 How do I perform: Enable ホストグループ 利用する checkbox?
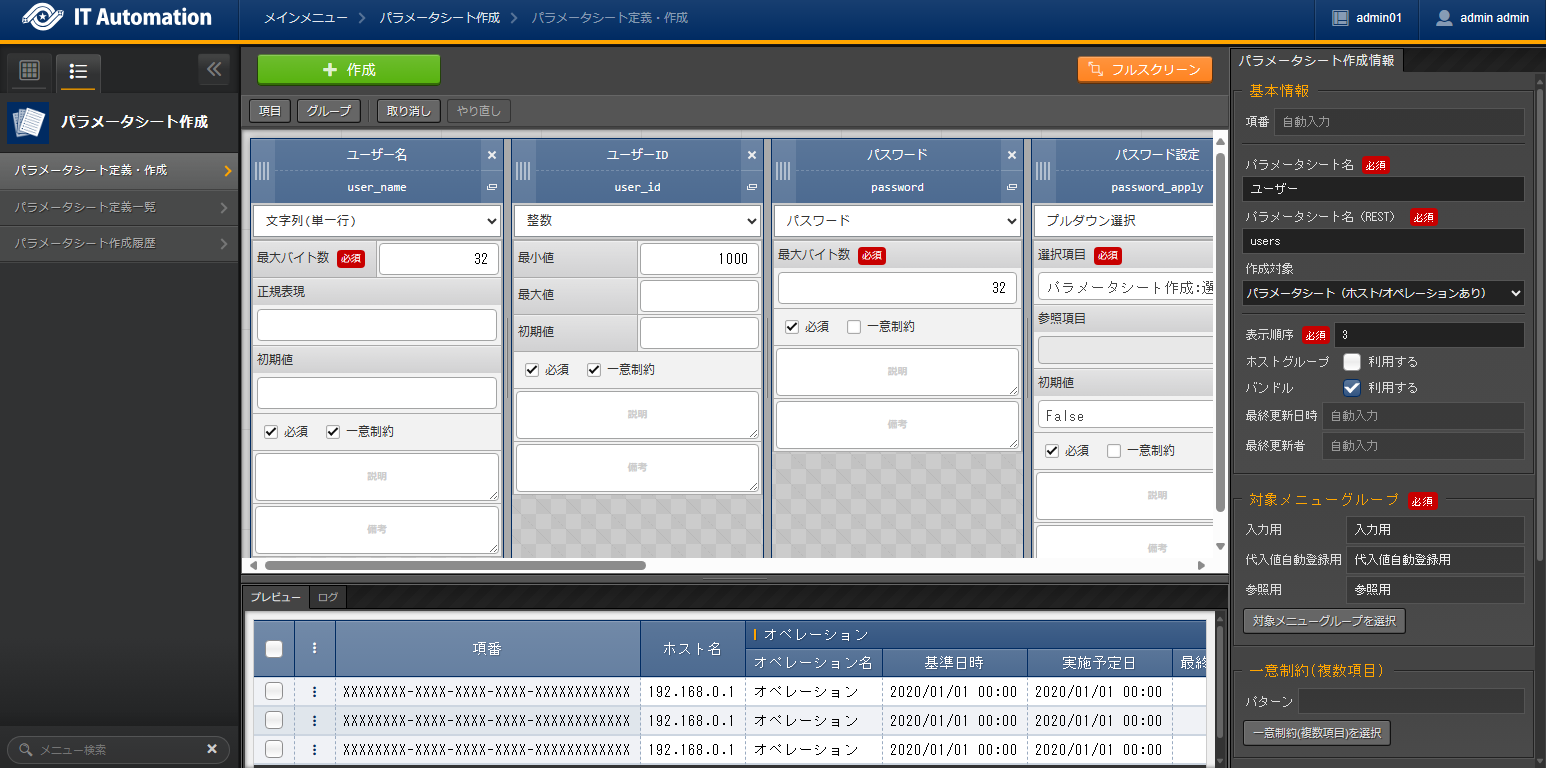point(1352,362)
